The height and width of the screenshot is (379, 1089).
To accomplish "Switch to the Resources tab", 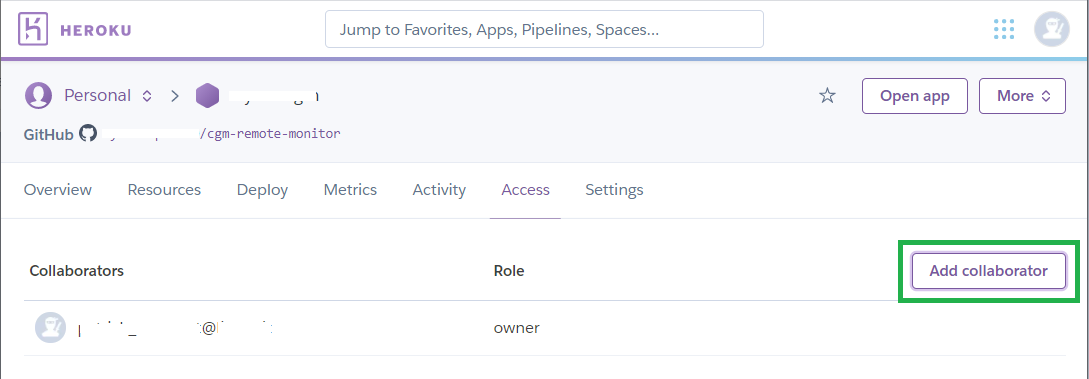I will click(x=164, y=190).
